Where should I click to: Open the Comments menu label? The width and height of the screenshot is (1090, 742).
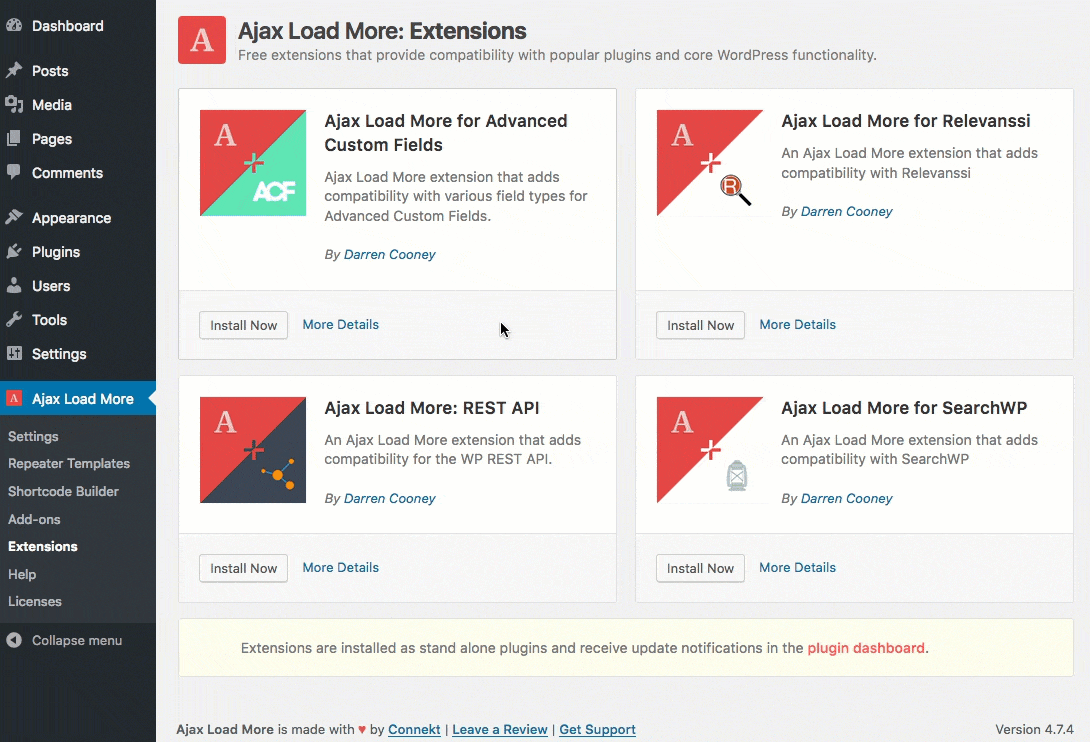[67, 172]
